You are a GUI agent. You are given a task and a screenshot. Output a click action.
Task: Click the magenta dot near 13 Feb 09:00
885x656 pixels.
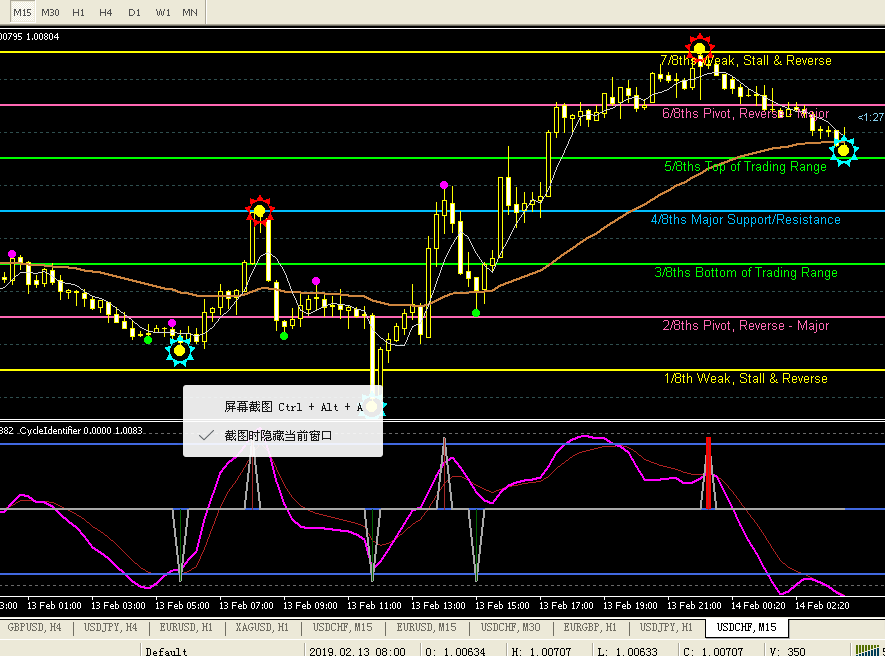tap(316, 281)
